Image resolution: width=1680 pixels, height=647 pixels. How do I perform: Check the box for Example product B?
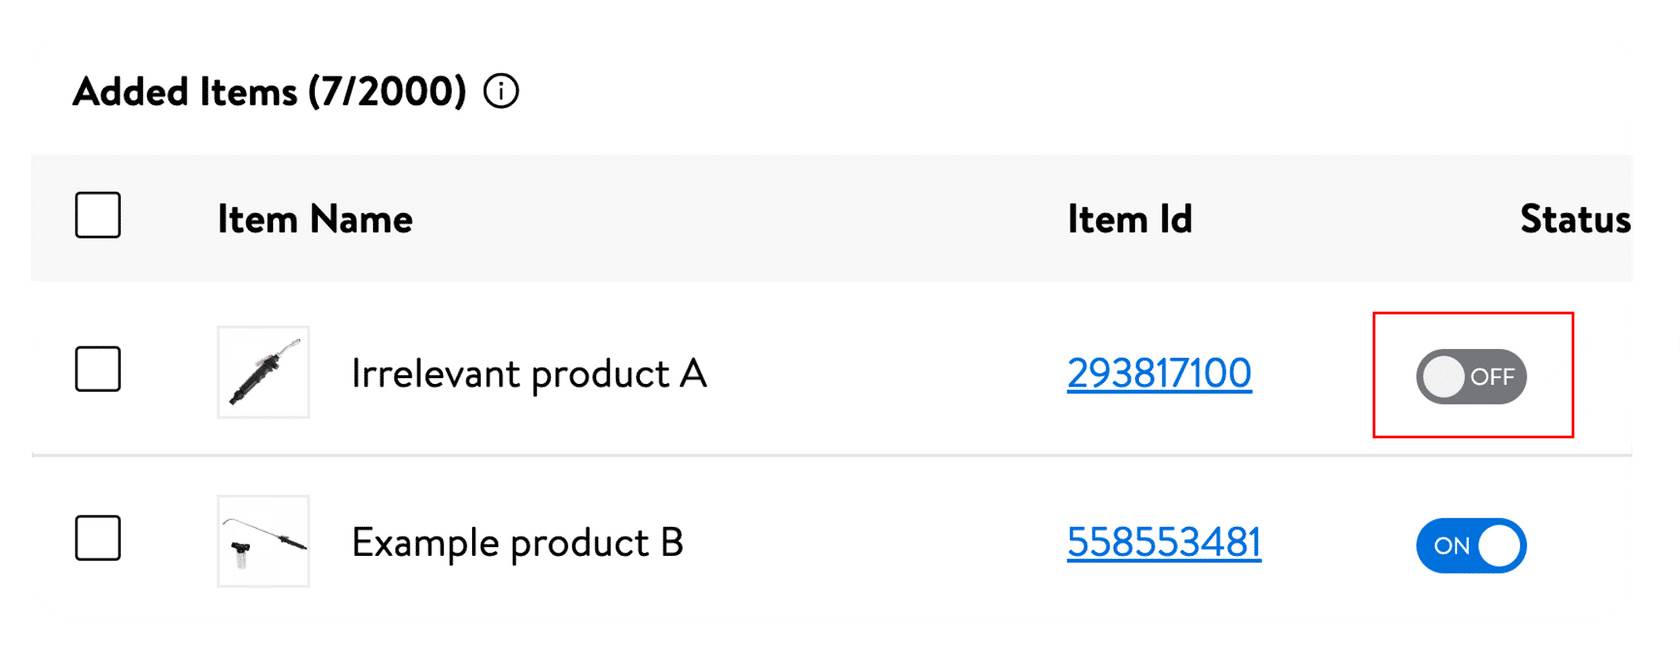98,538
